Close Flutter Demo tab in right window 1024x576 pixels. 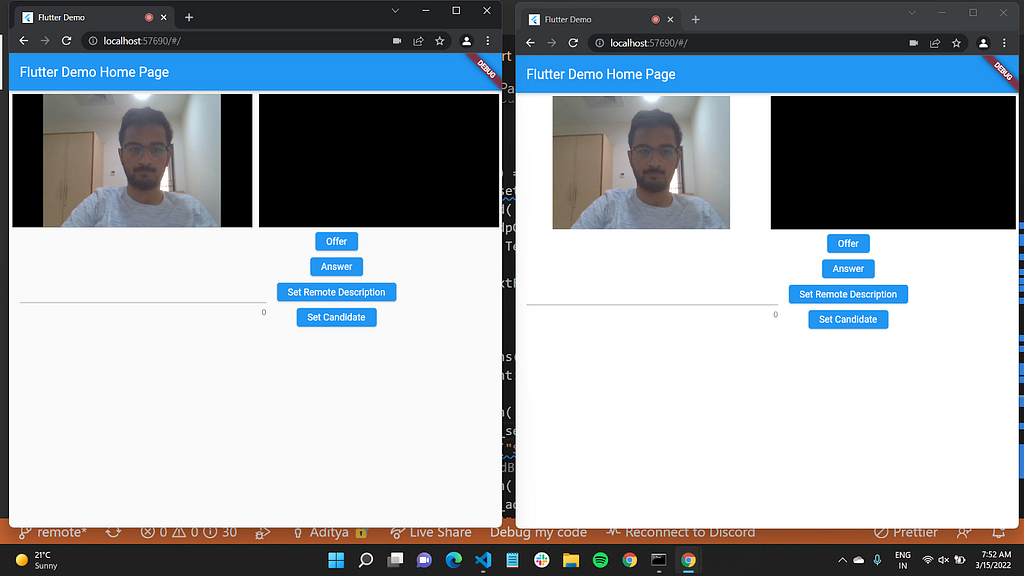coord(671,20)
